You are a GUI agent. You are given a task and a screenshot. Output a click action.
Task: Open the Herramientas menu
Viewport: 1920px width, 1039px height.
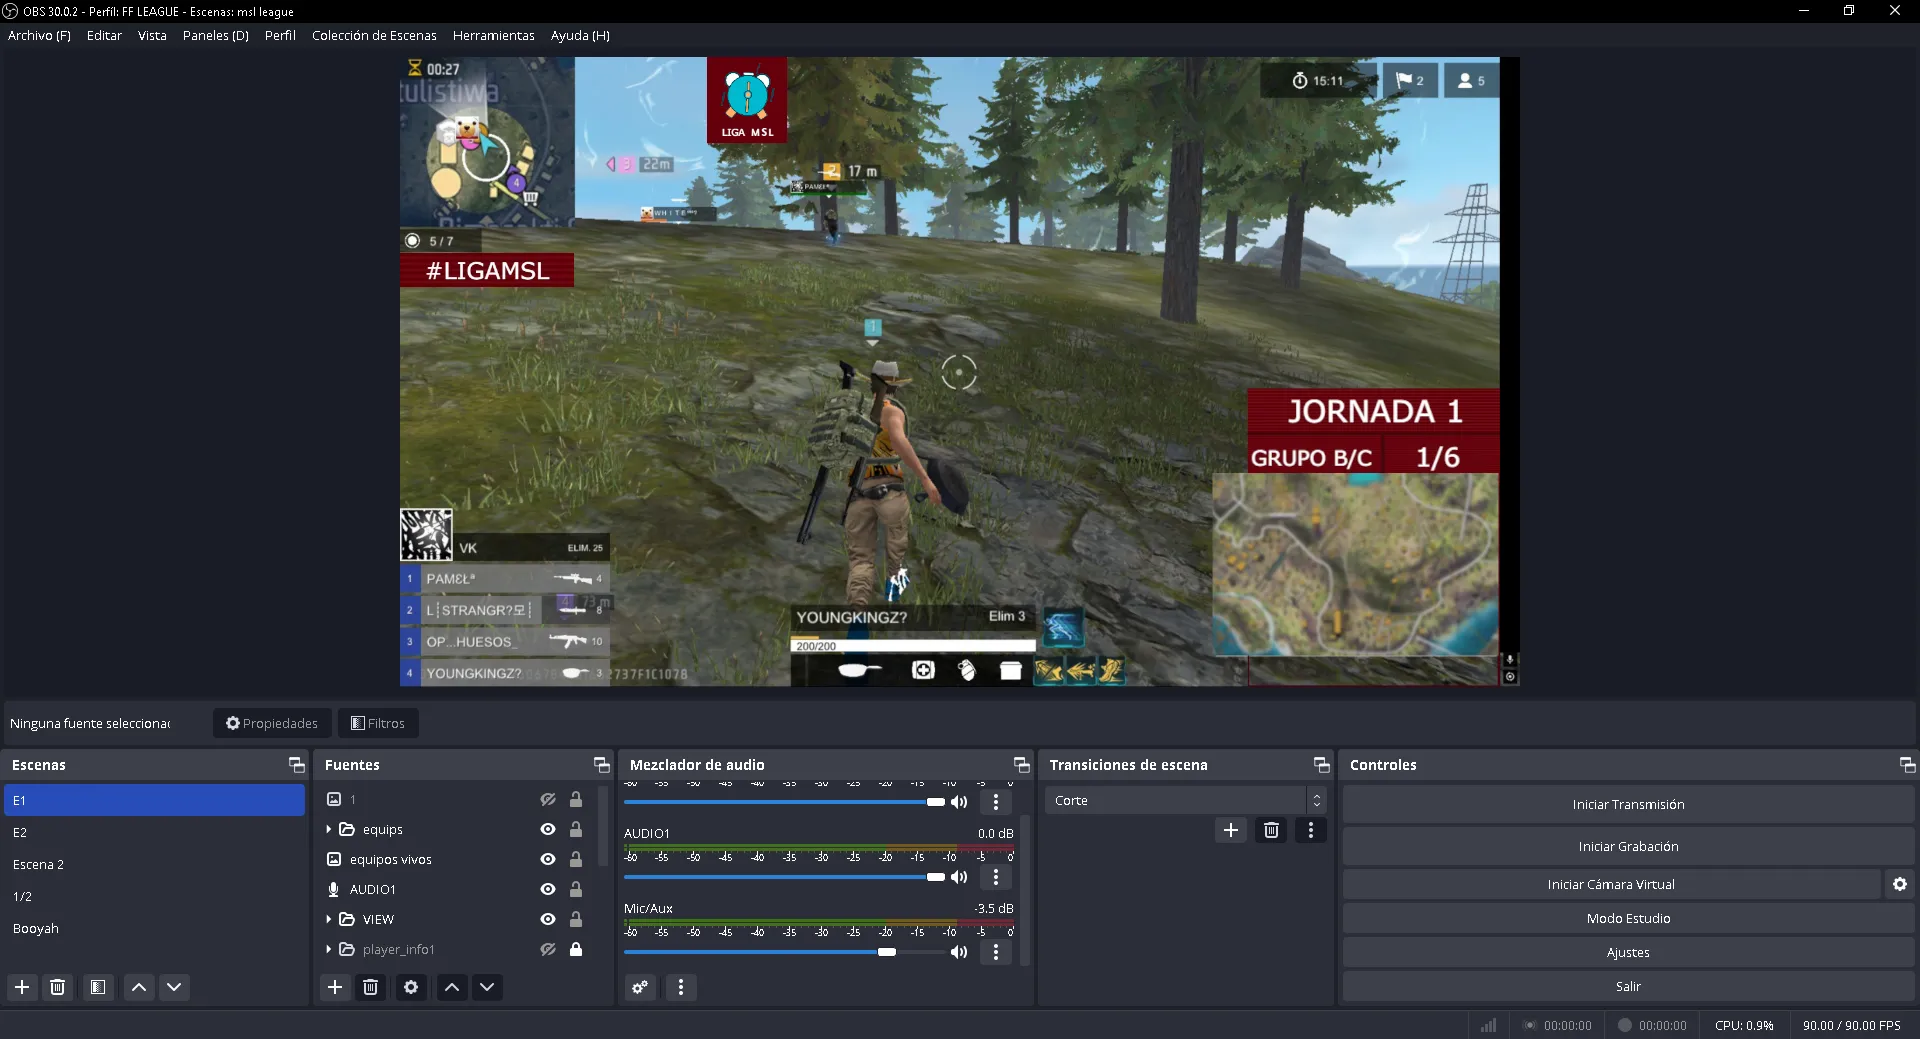[493, 35]
